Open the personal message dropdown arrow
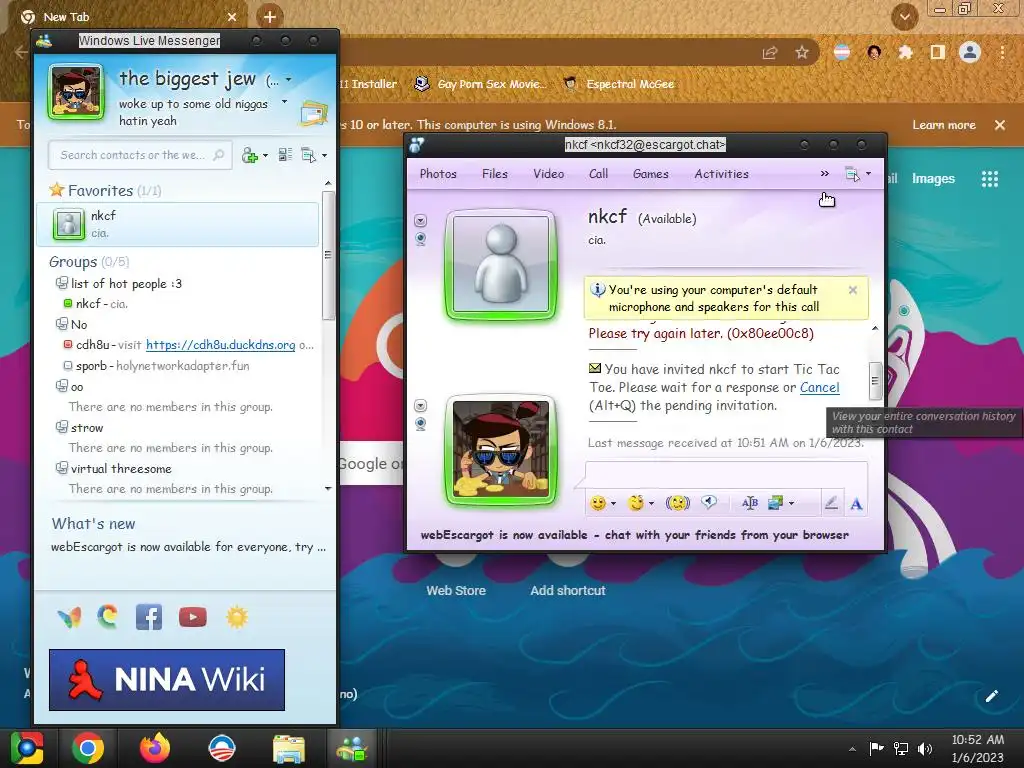The height and width of the screenshot is (768, 1024). click(x=284, y=102)
